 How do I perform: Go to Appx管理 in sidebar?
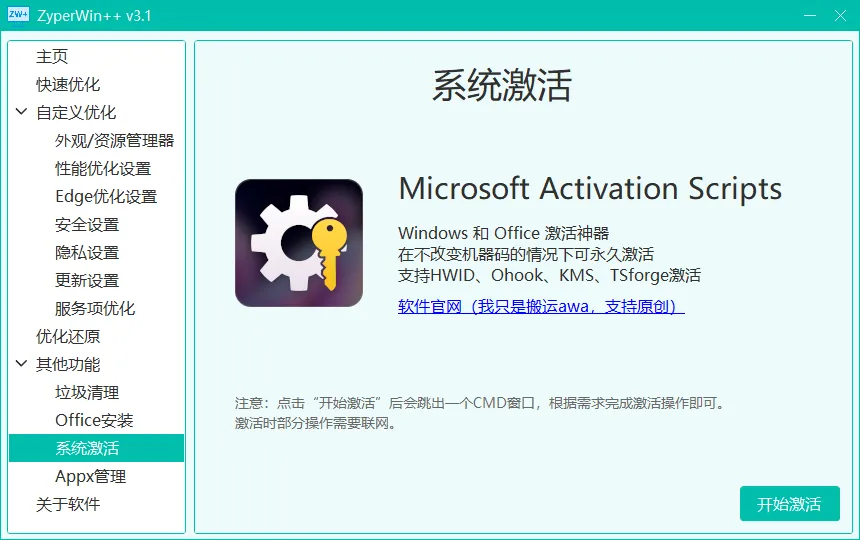(90, 477)
